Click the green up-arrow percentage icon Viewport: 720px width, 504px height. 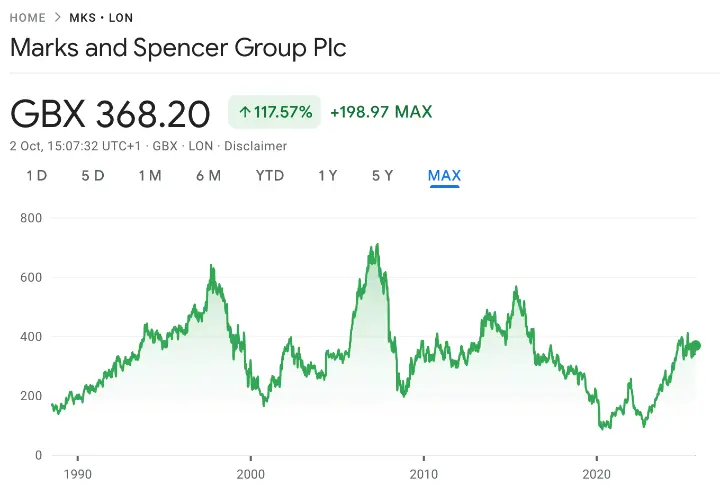[x=245, y=112]
